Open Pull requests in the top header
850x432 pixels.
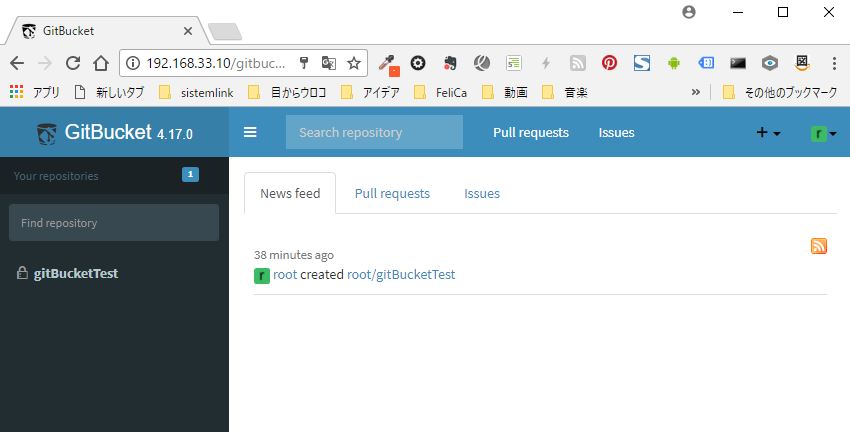pyautogui.click(x=531, y=133)
